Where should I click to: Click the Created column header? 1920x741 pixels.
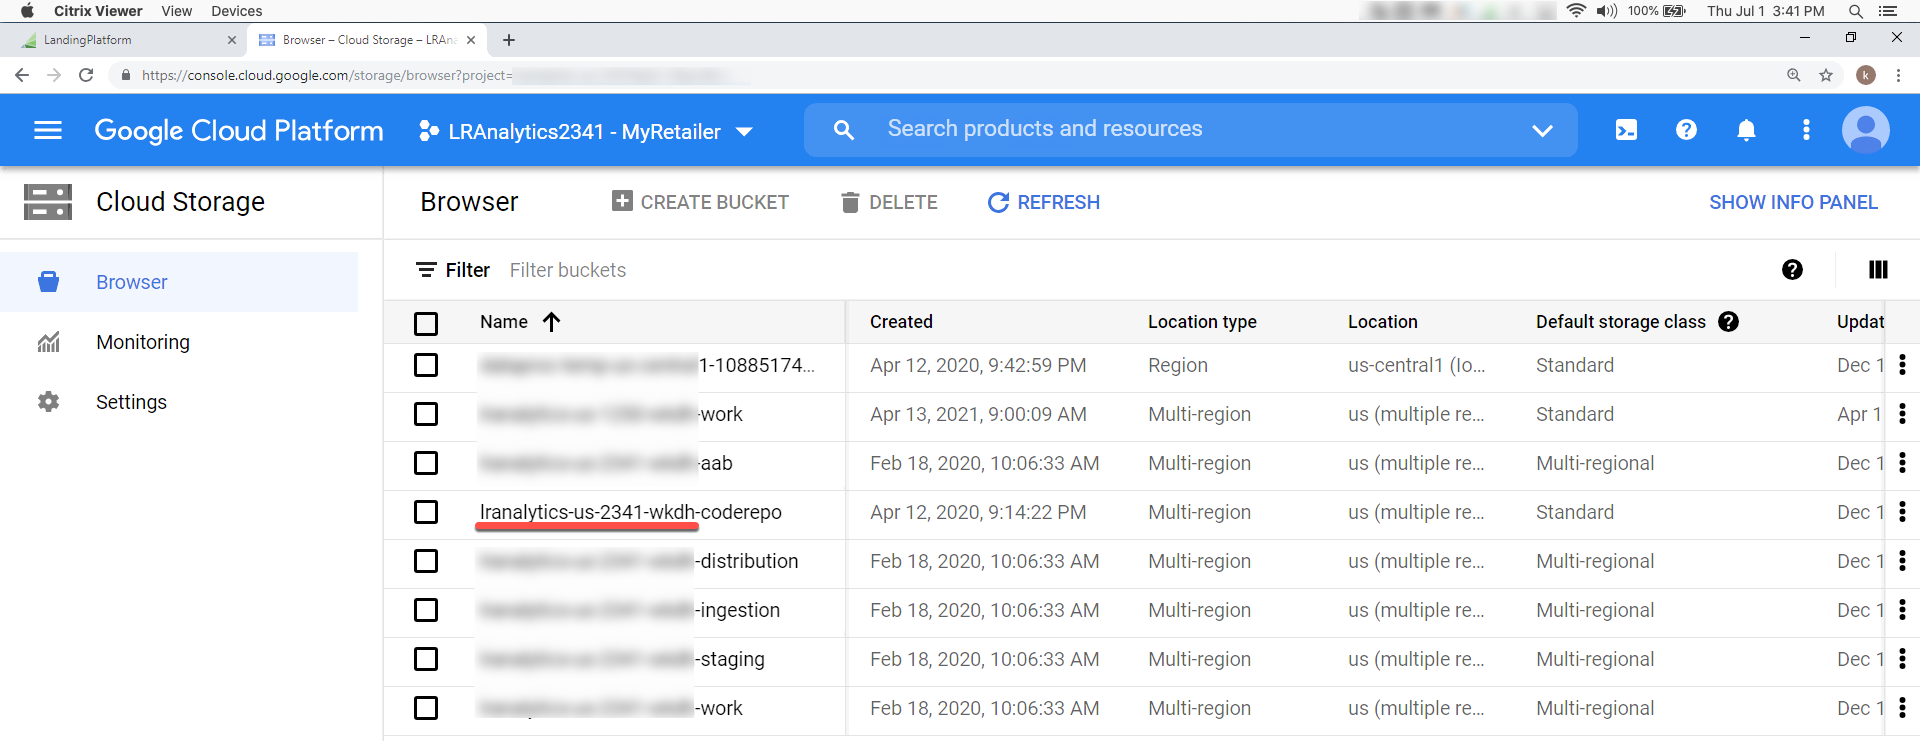pos(901,322)
